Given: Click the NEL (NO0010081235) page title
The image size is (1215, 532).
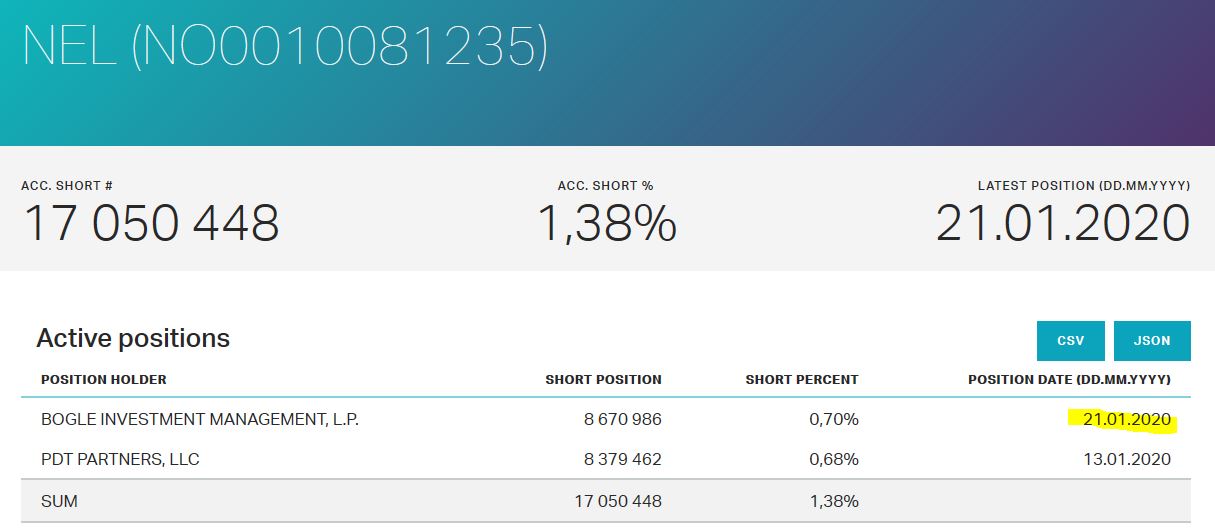Looking at the screenshot, I should pyautogui.click(x=285, y=46).
